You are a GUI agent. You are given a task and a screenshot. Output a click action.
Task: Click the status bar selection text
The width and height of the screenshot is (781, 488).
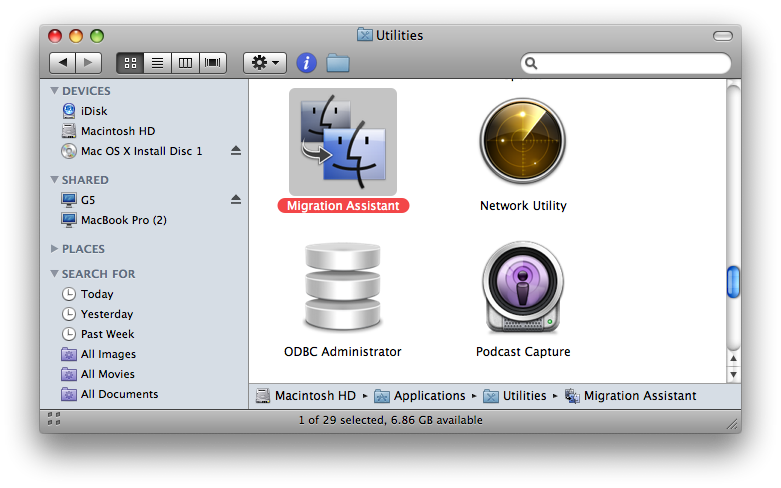(x=390, y=420)
